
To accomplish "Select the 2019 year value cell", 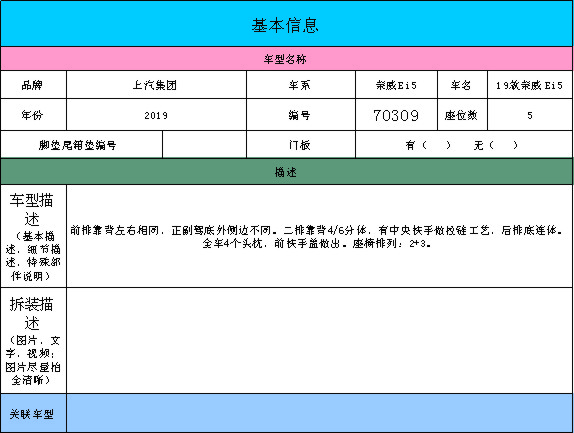I will pos(156,115).
